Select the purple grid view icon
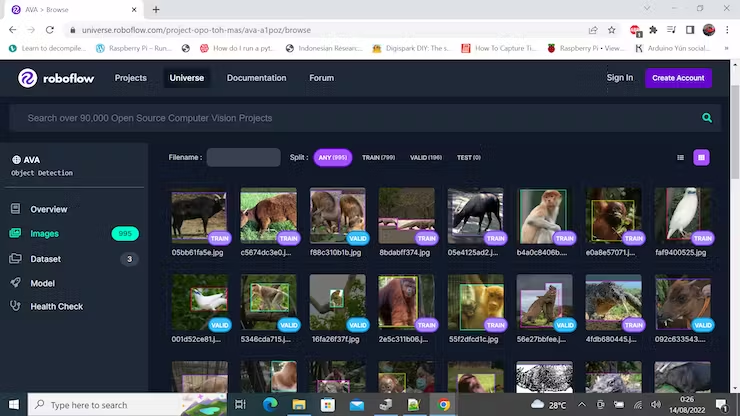Screen dimensions: 740x416 702,157
